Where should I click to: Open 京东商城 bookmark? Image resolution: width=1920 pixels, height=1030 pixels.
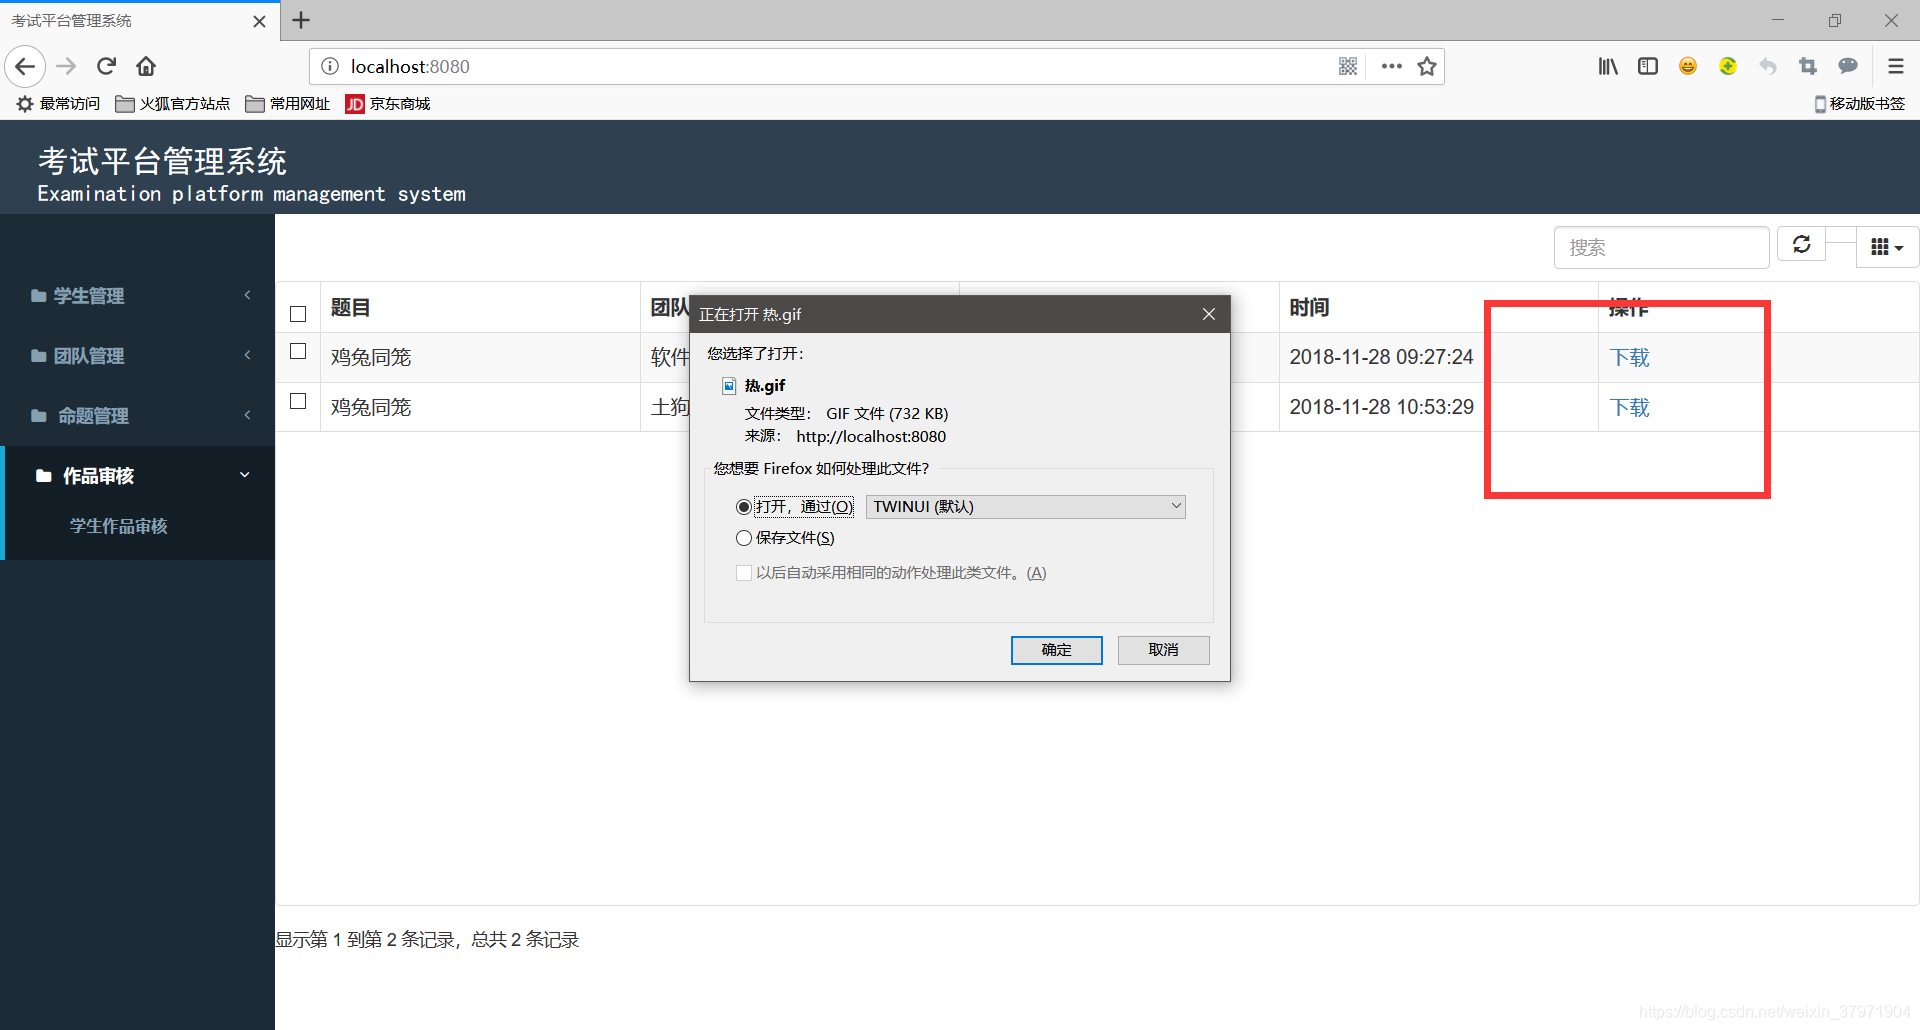point(388,104)
